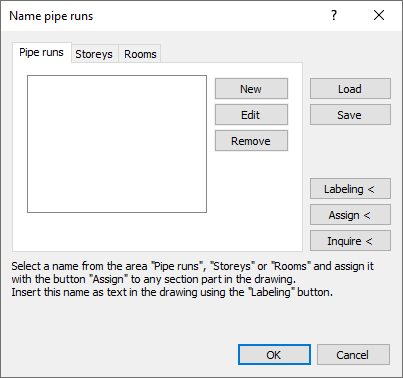Confirm the dialog with OK
The width and height of the screenshot is (403, 378).
pyautogui.click(x=274, y=355)
